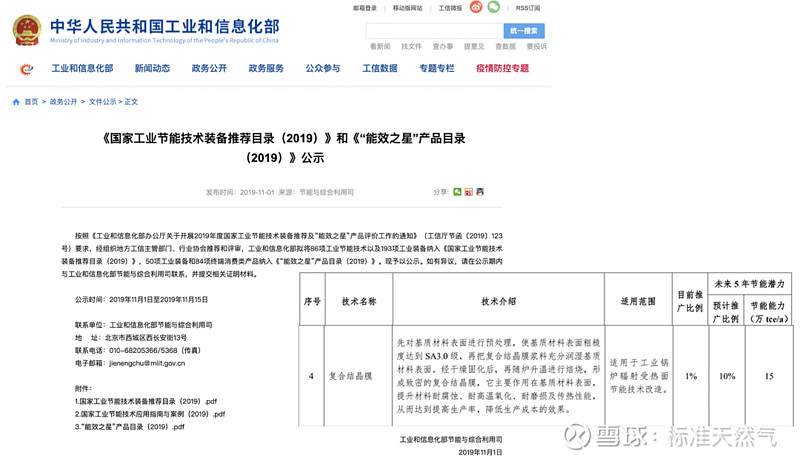Share article via QQ penguin icon

[480, 192]
